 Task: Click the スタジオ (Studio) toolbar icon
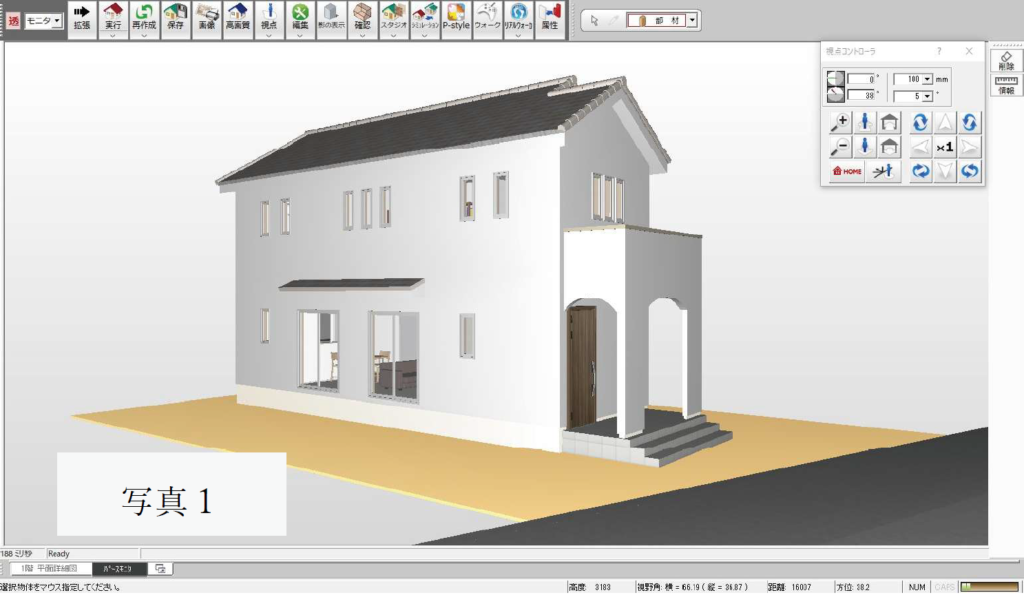[393, 17]
